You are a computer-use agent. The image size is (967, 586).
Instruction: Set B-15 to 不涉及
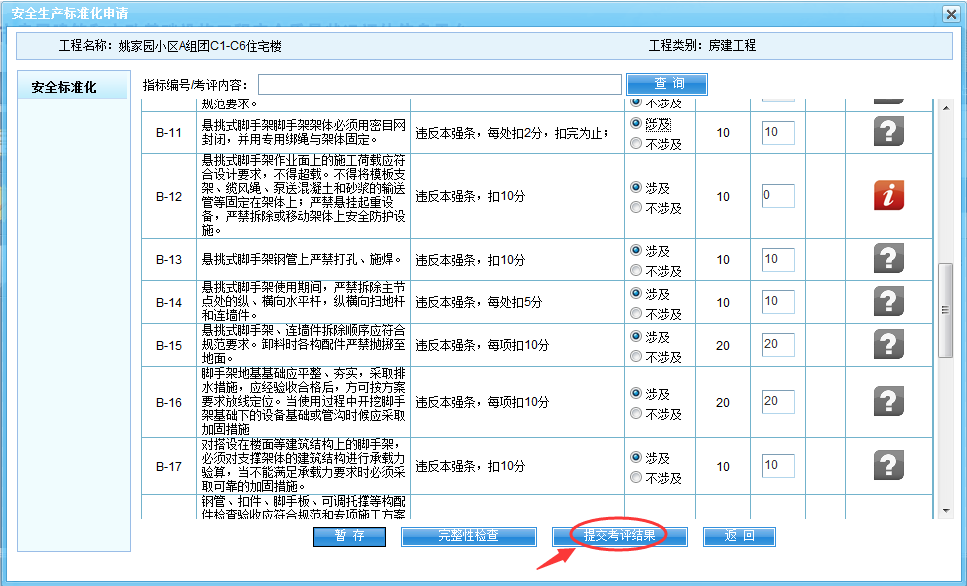click(636, 357)
